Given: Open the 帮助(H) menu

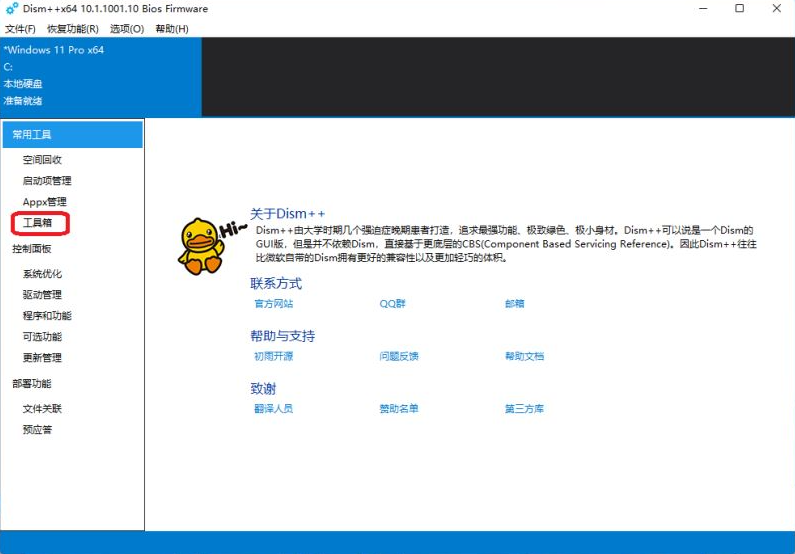Looking at the screenshot, I should tap(172, 29).
